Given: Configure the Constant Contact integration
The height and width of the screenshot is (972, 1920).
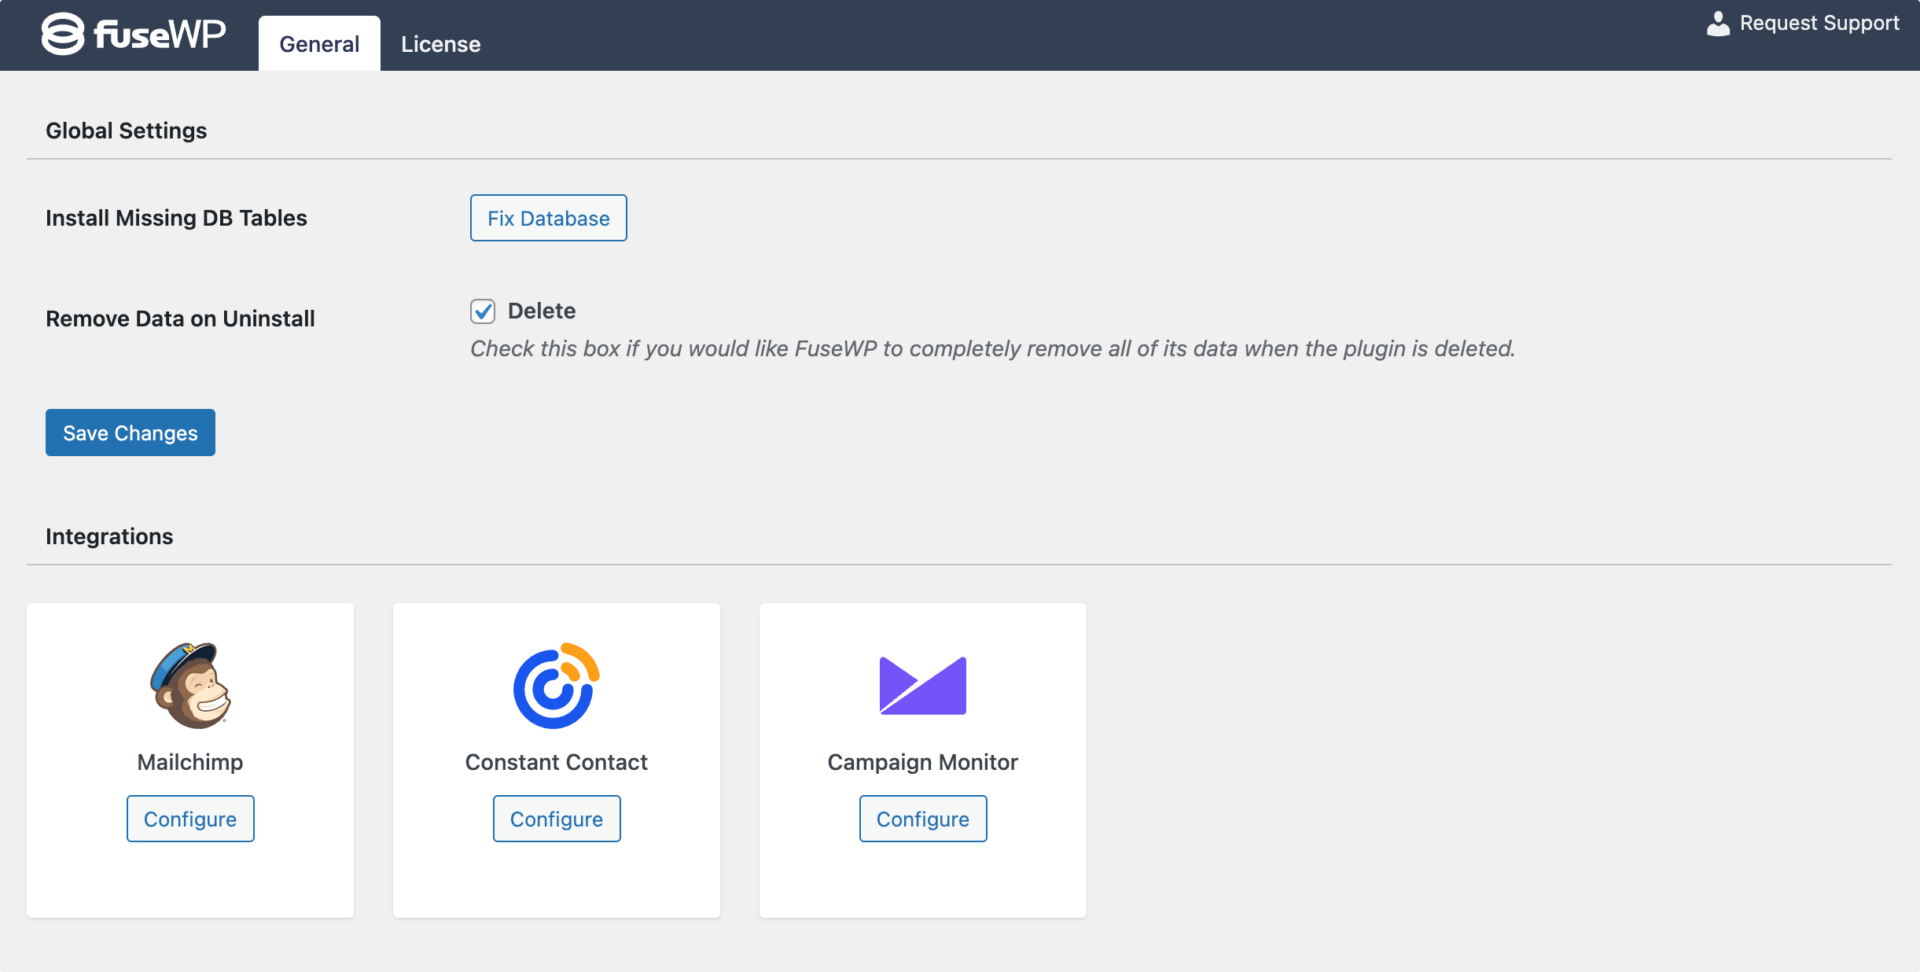Looking at the screenshot, I should [556, 819].
